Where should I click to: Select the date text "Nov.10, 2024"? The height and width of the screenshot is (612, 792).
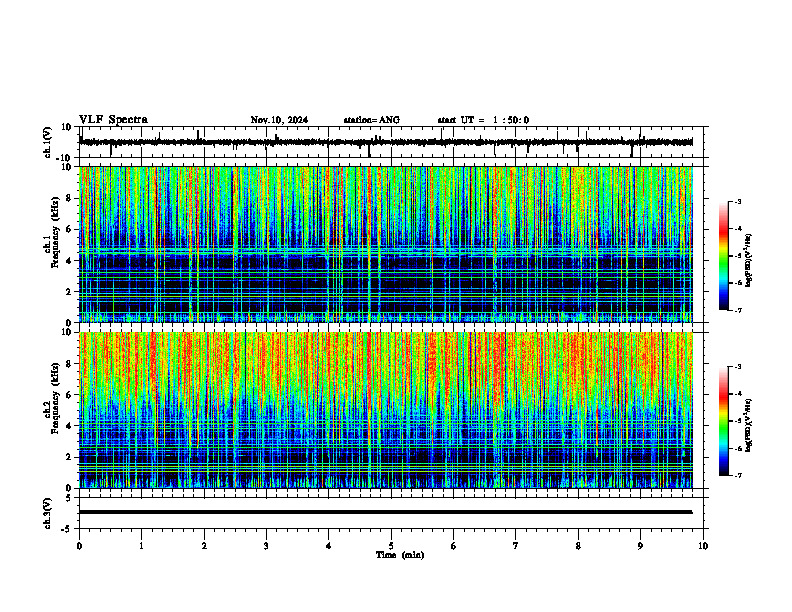pos(279,120)
